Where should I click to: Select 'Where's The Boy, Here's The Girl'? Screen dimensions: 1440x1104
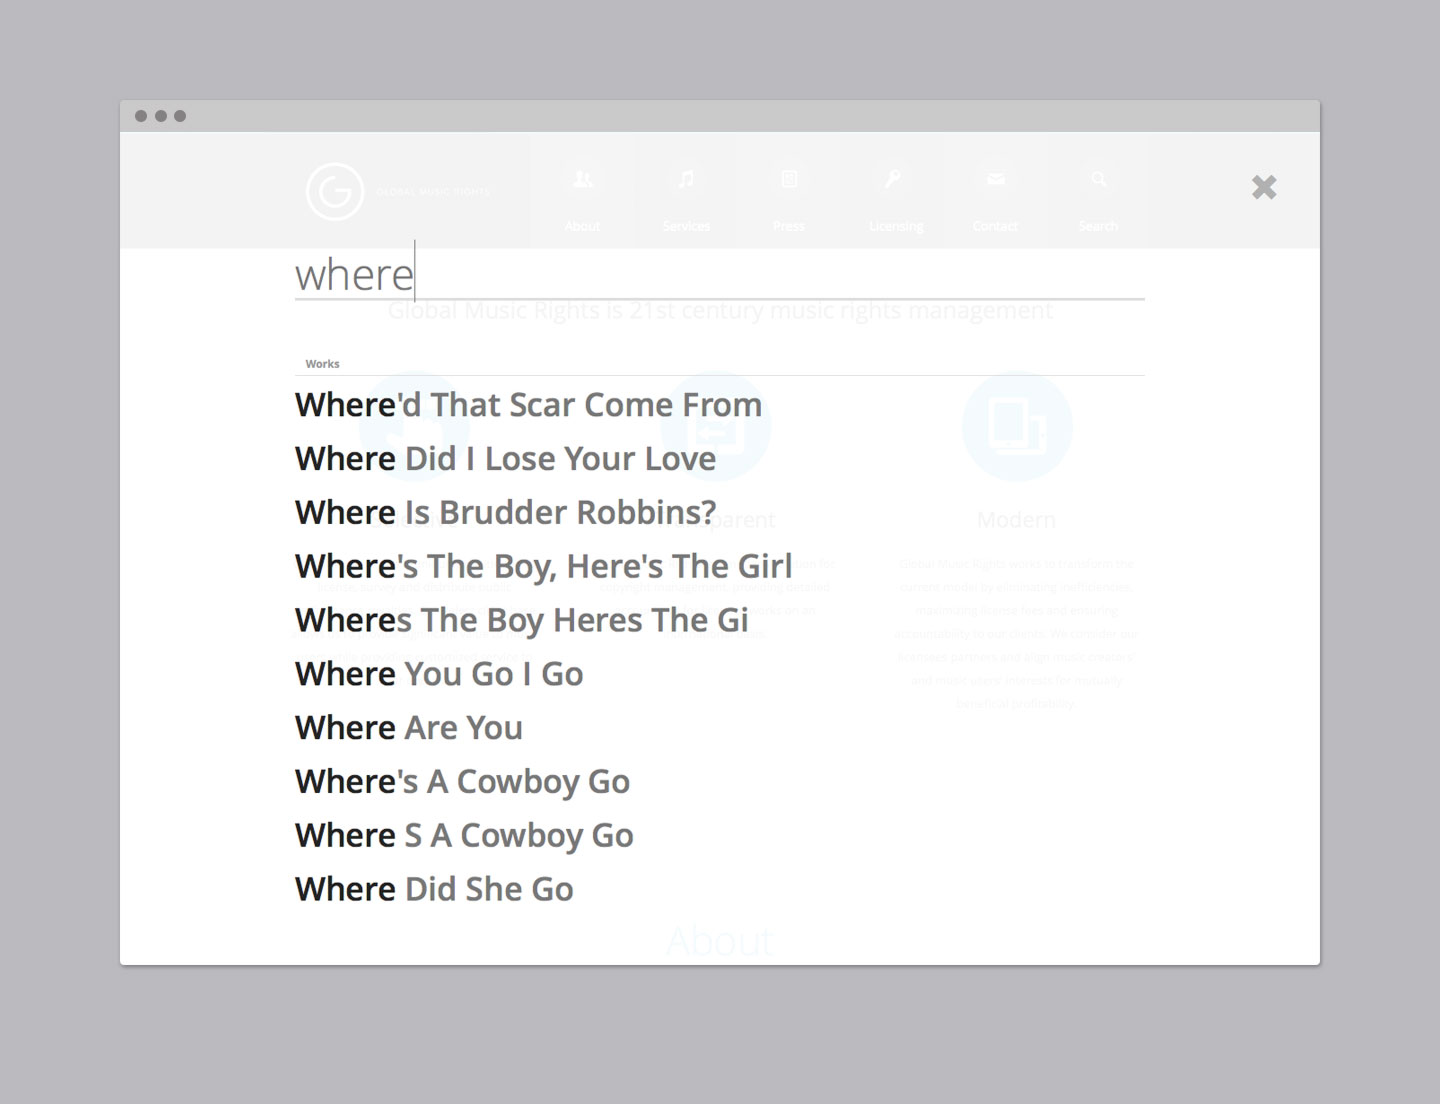pos(543,567)
